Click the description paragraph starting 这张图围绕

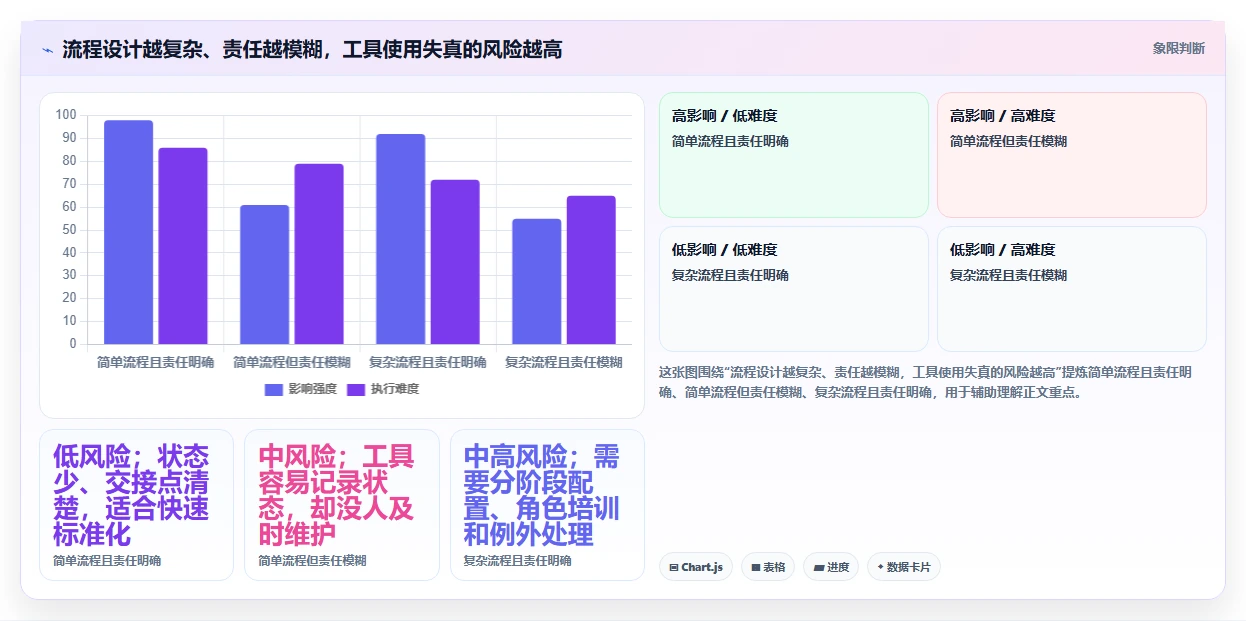925,382
